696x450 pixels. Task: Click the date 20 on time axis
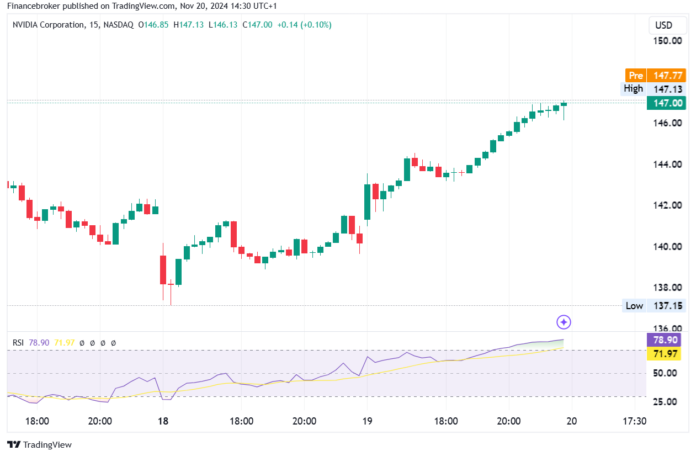pos(571,421)
